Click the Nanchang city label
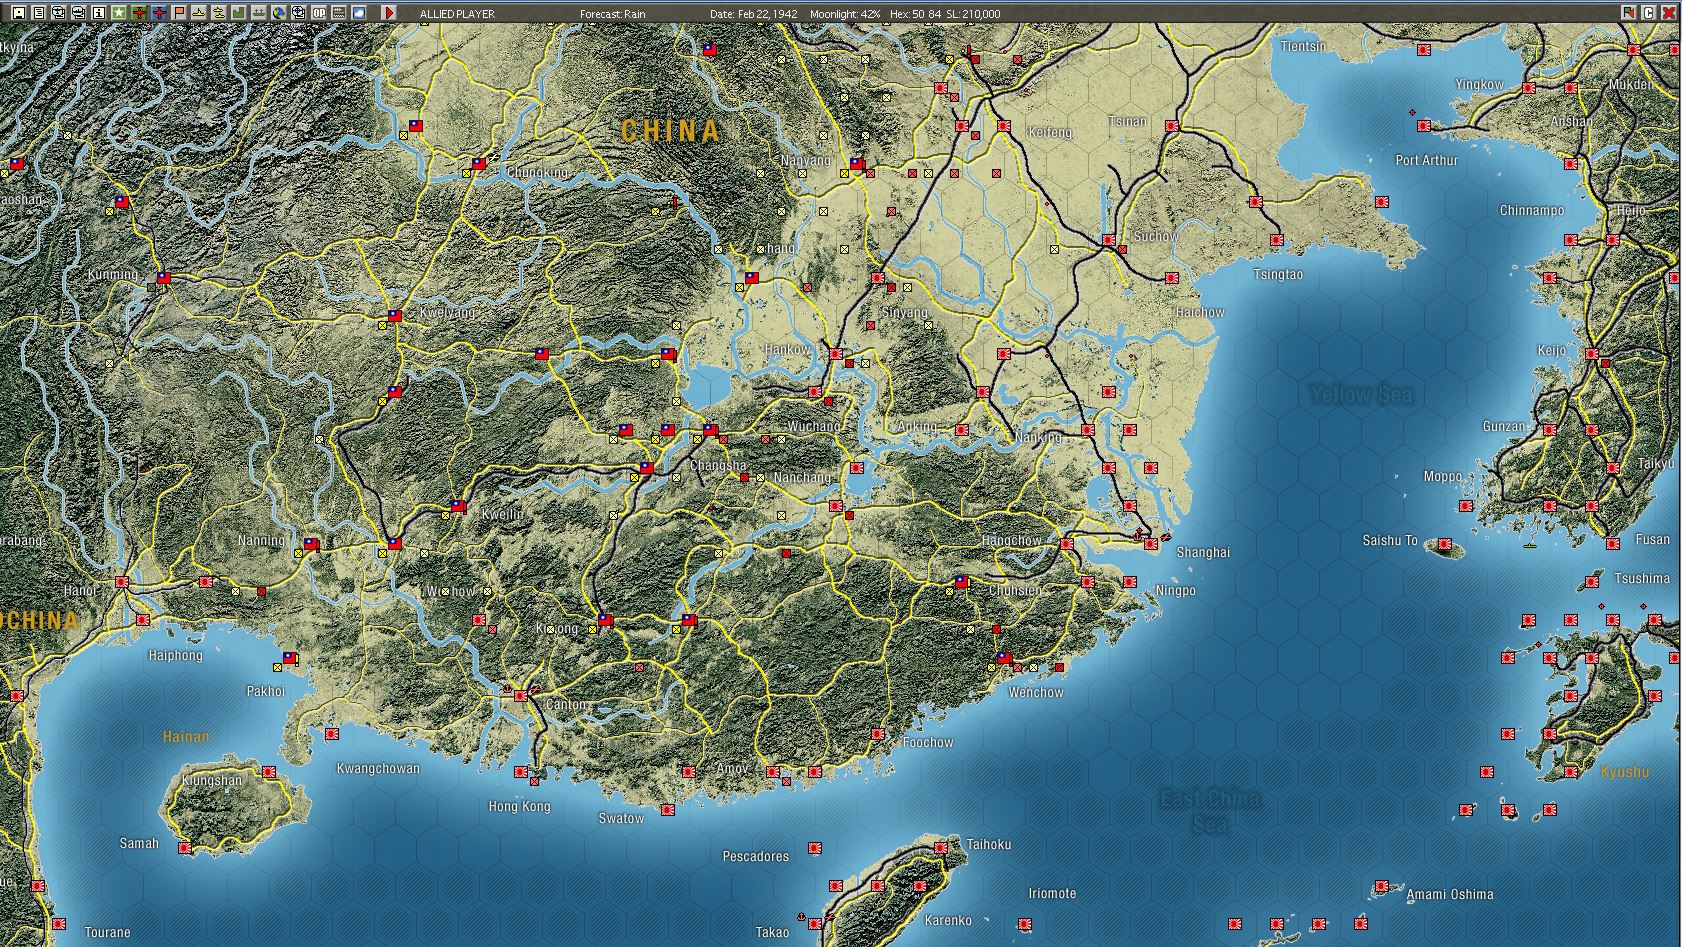 tap(802, 478)
